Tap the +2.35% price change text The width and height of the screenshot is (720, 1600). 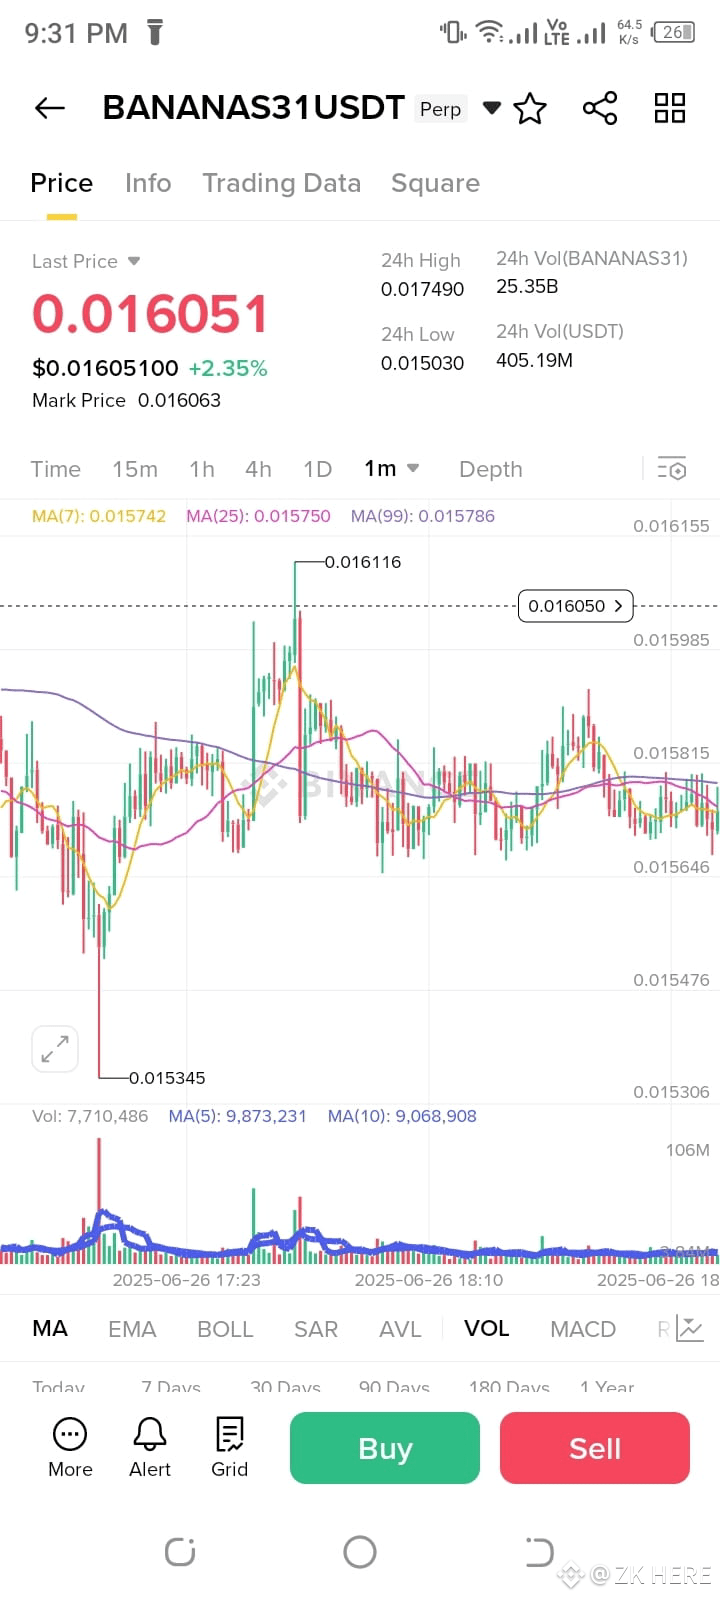(228, 368)
